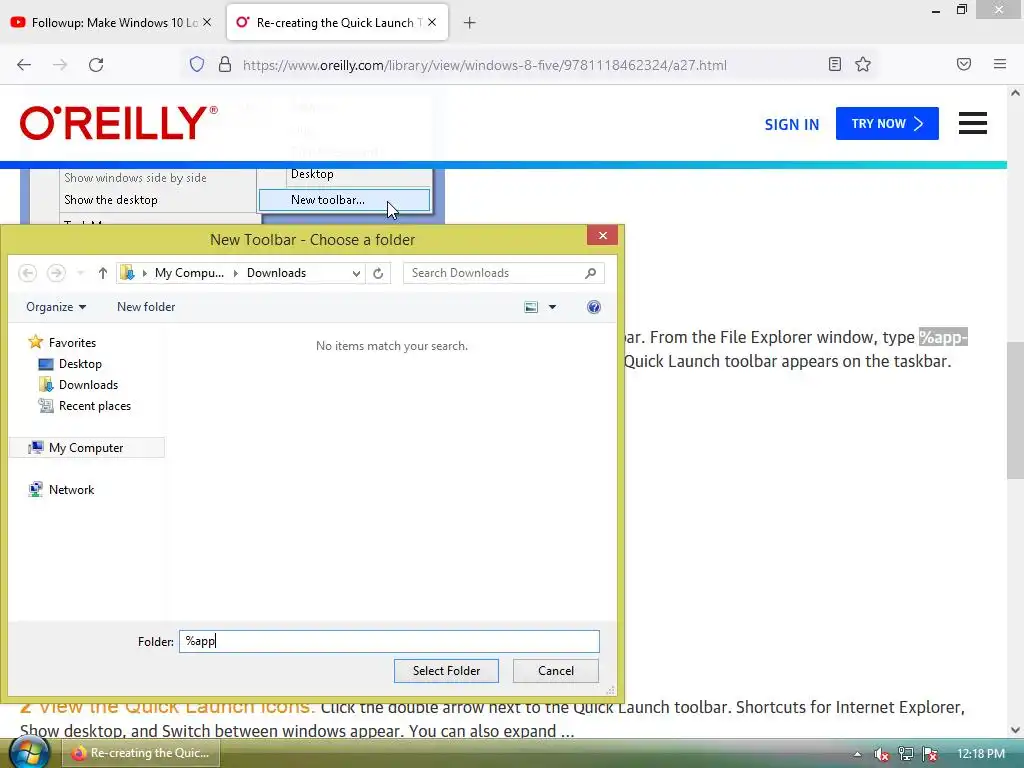Viewport: 1024px width, 768px height.
Task: Click the network tray icon
Action: [x=906, y=754]
